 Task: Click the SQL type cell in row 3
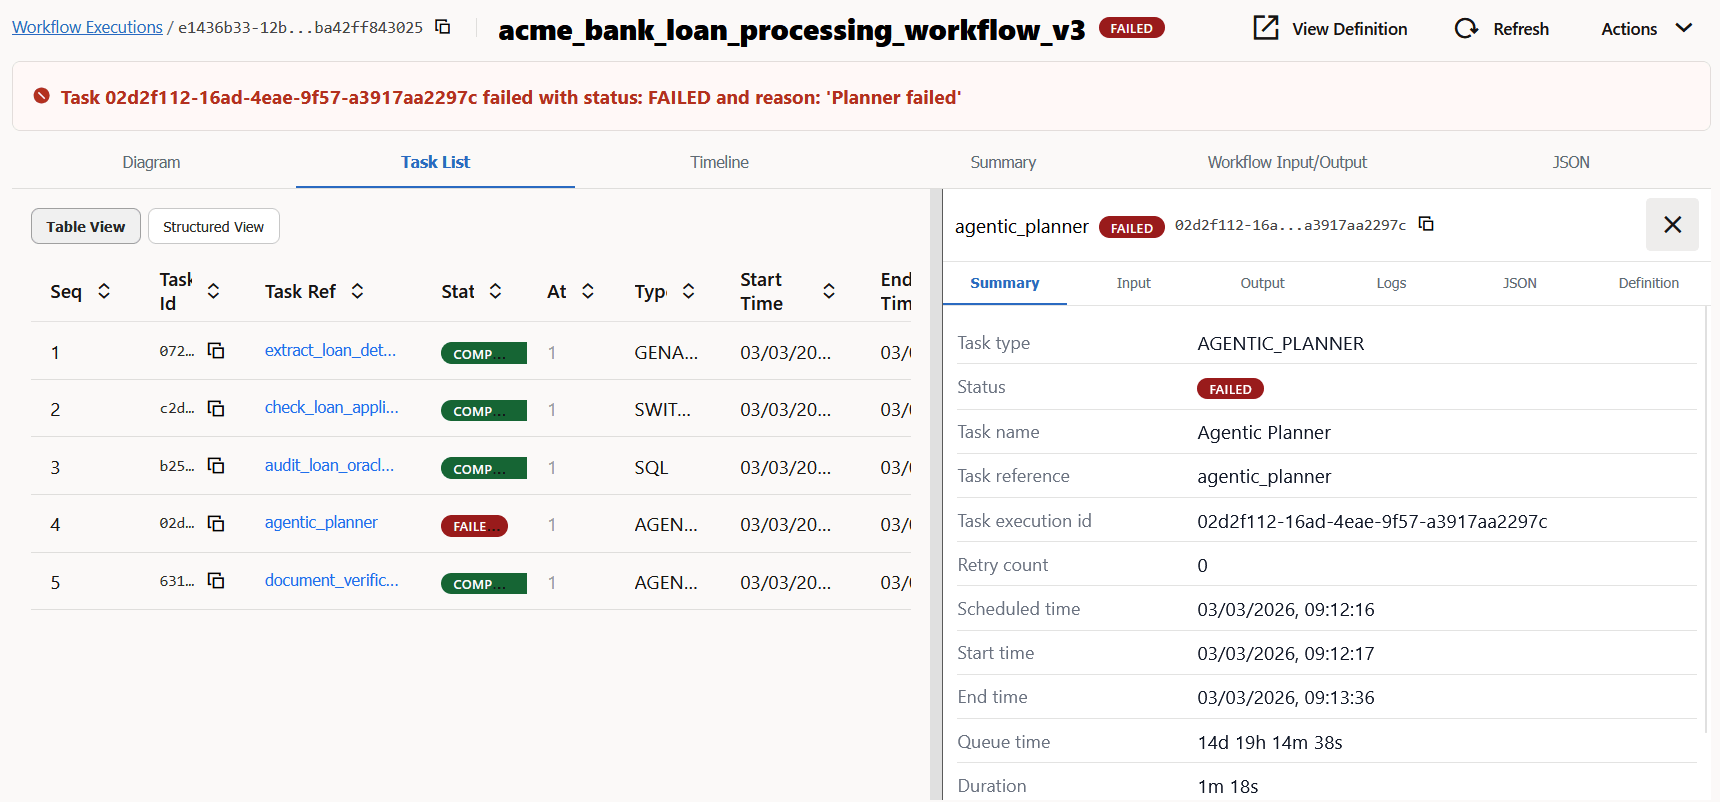tap(651, 467)
